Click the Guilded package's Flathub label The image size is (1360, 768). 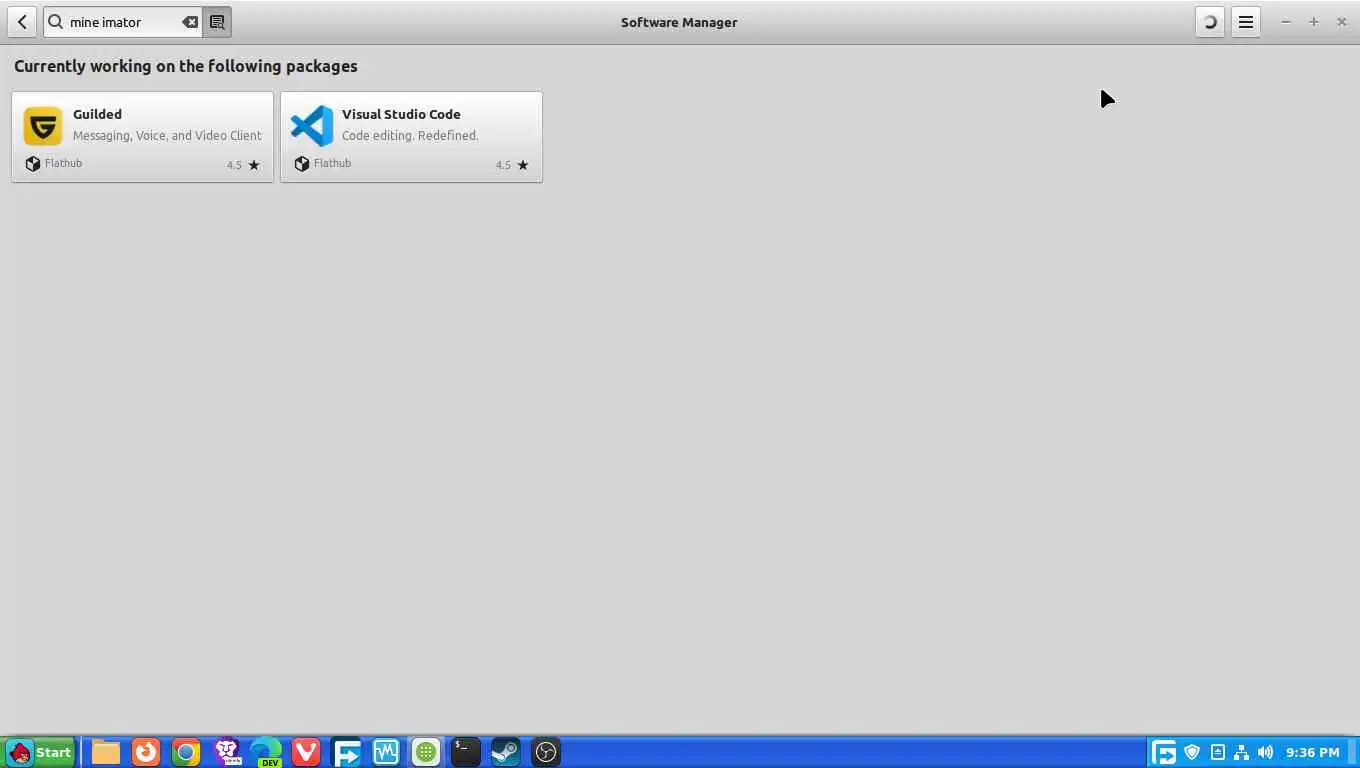pyautogui.click(x=63, y=163)
